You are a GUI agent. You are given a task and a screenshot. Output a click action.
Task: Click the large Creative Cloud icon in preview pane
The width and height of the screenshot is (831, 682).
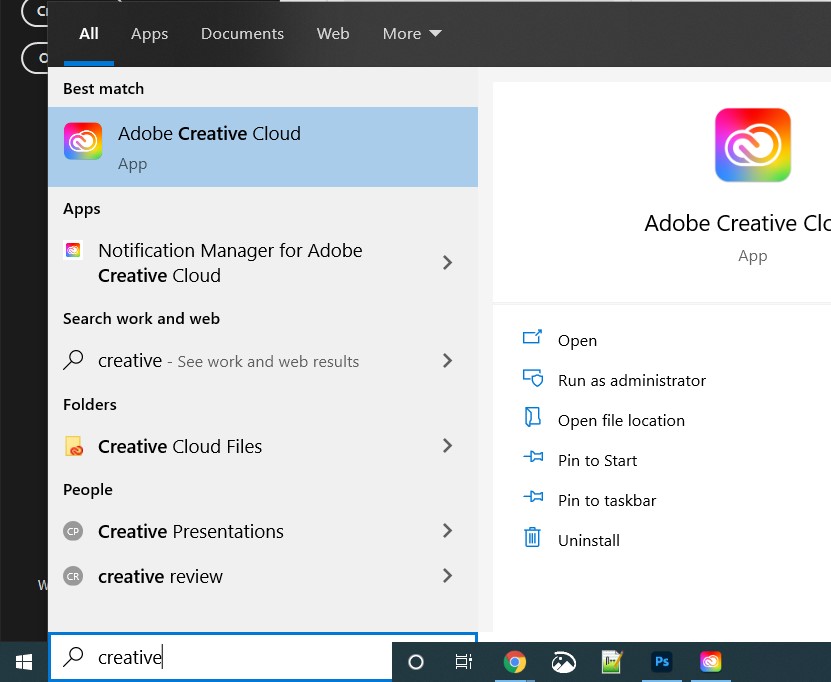[x=753, y=145]
